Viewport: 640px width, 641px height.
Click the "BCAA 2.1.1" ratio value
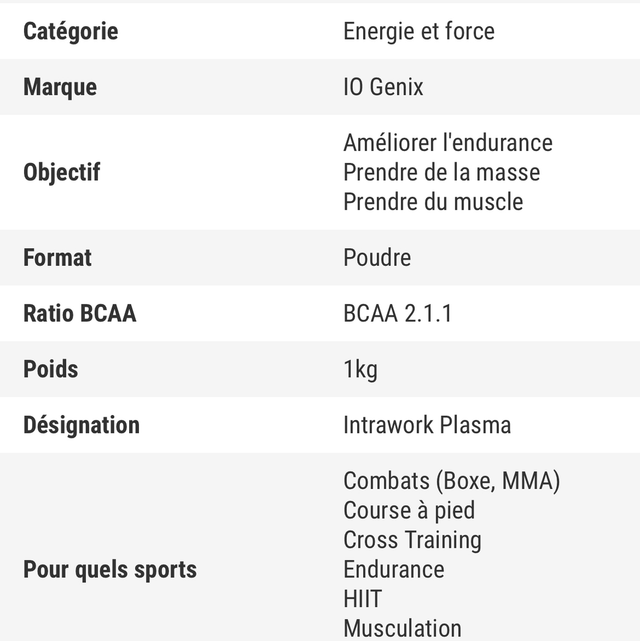click(398, 313)
